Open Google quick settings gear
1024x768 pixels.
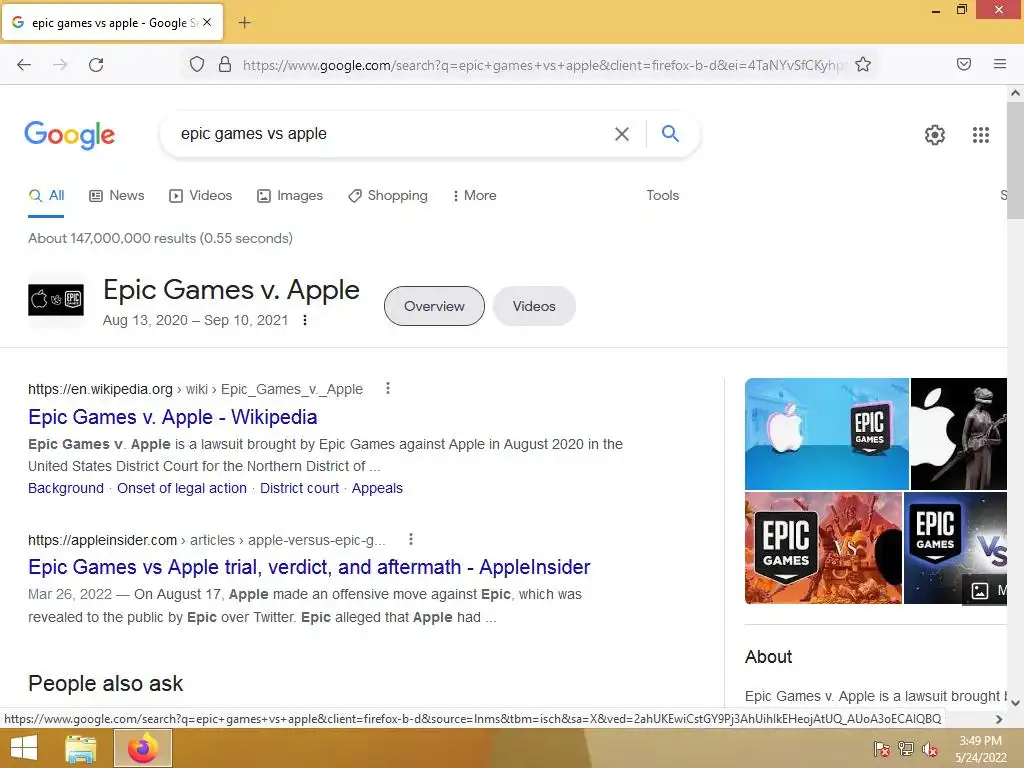935,135
